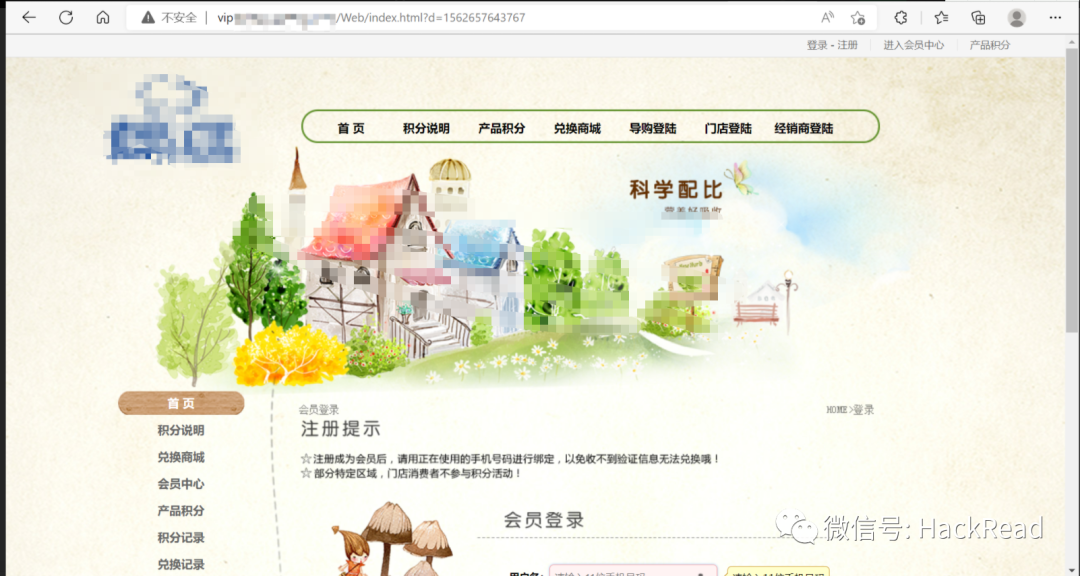Open 兑换商城 in the left sidebar
Viewport: 1080px width, 576px height.
point(181,457)
